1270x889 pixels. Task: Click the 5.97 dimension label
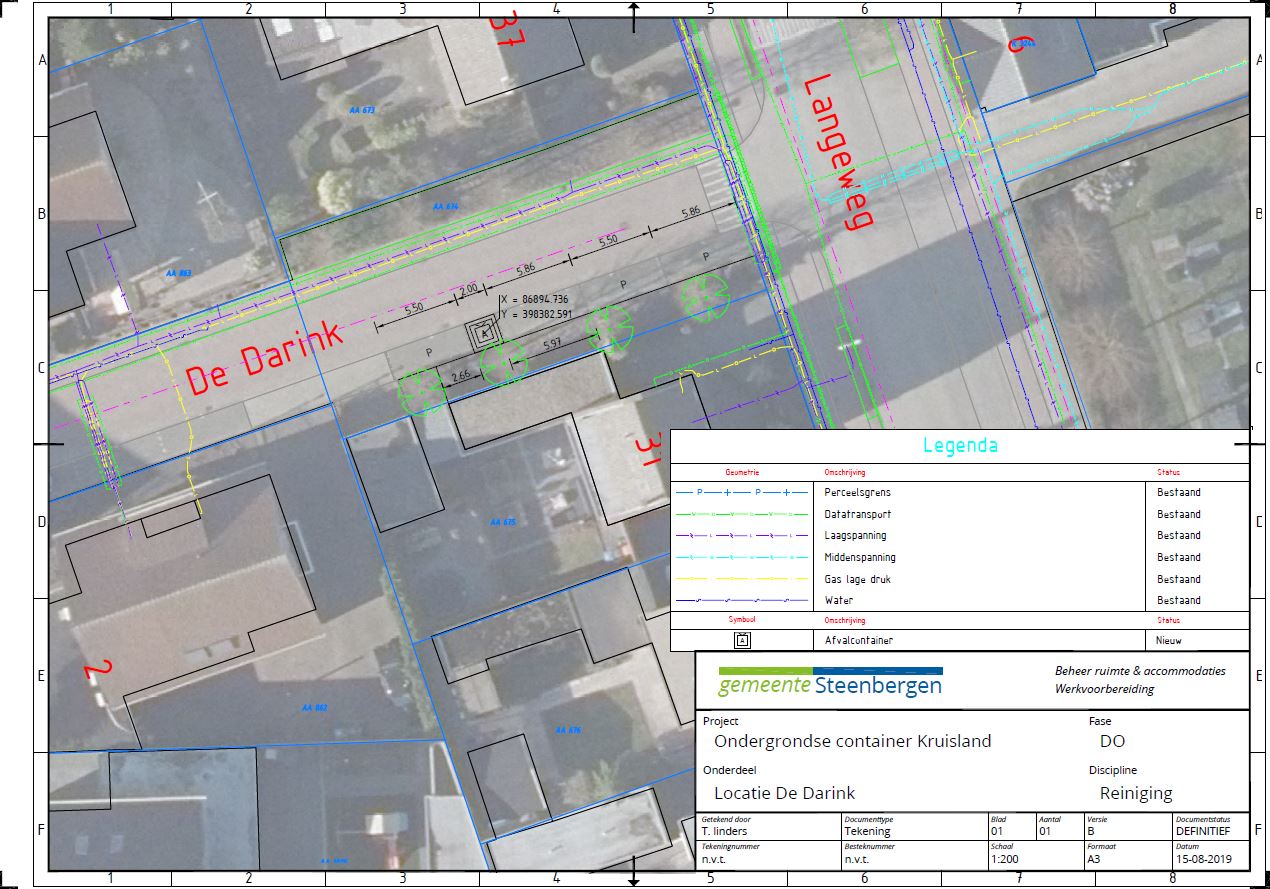[x=551, y=345]
